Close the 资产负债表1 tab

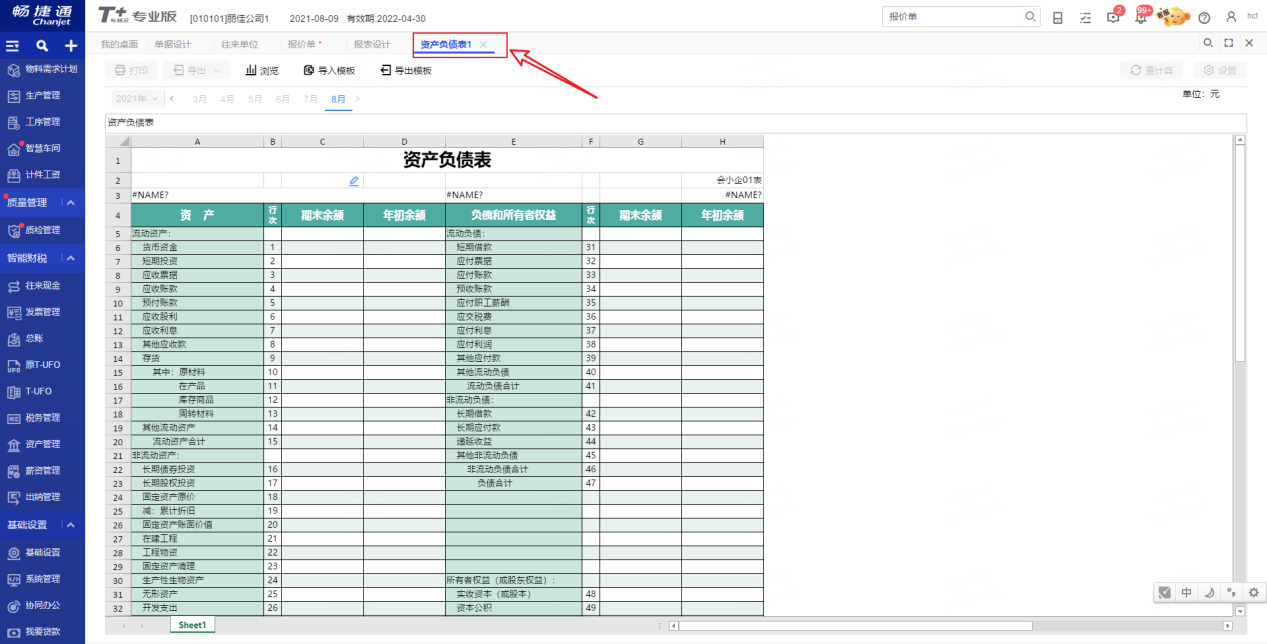pos(483,44)
